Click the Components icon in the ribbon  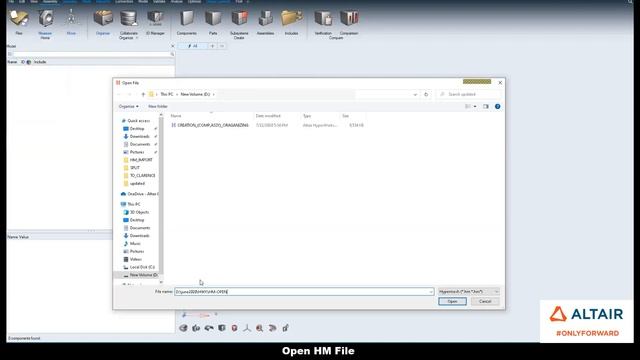point(187,19)
